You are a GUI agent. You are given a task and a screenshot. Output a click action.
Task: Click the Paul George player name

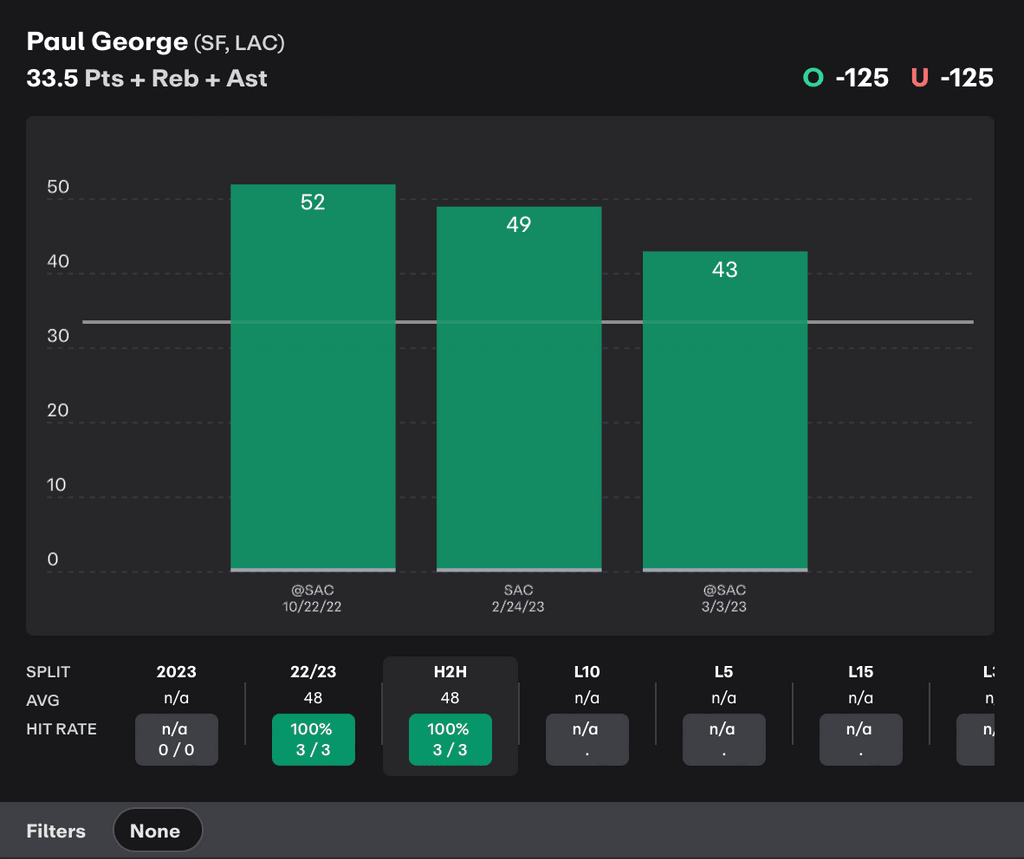coord(107,42)
